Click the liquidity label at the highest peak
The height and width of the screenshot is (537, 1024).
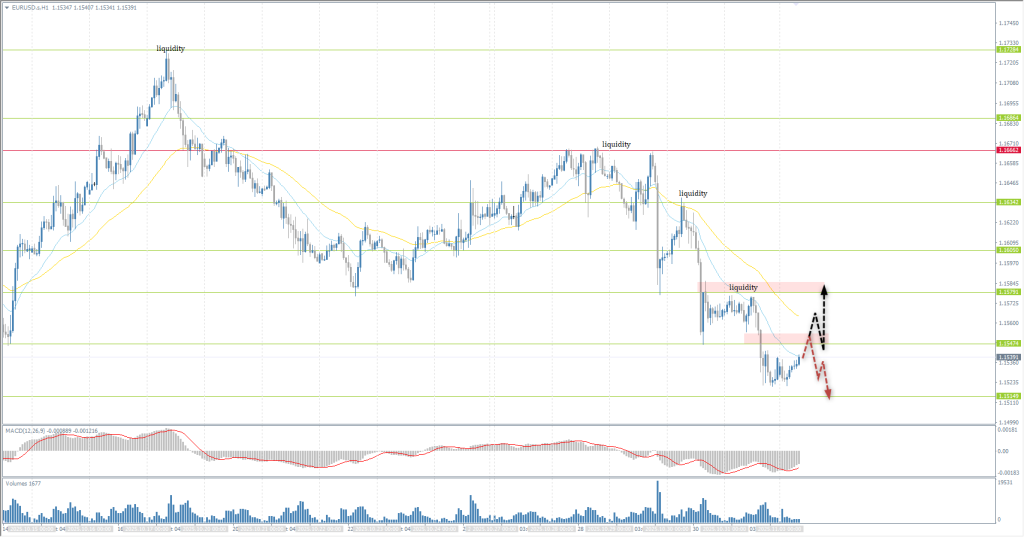(170, 48)
